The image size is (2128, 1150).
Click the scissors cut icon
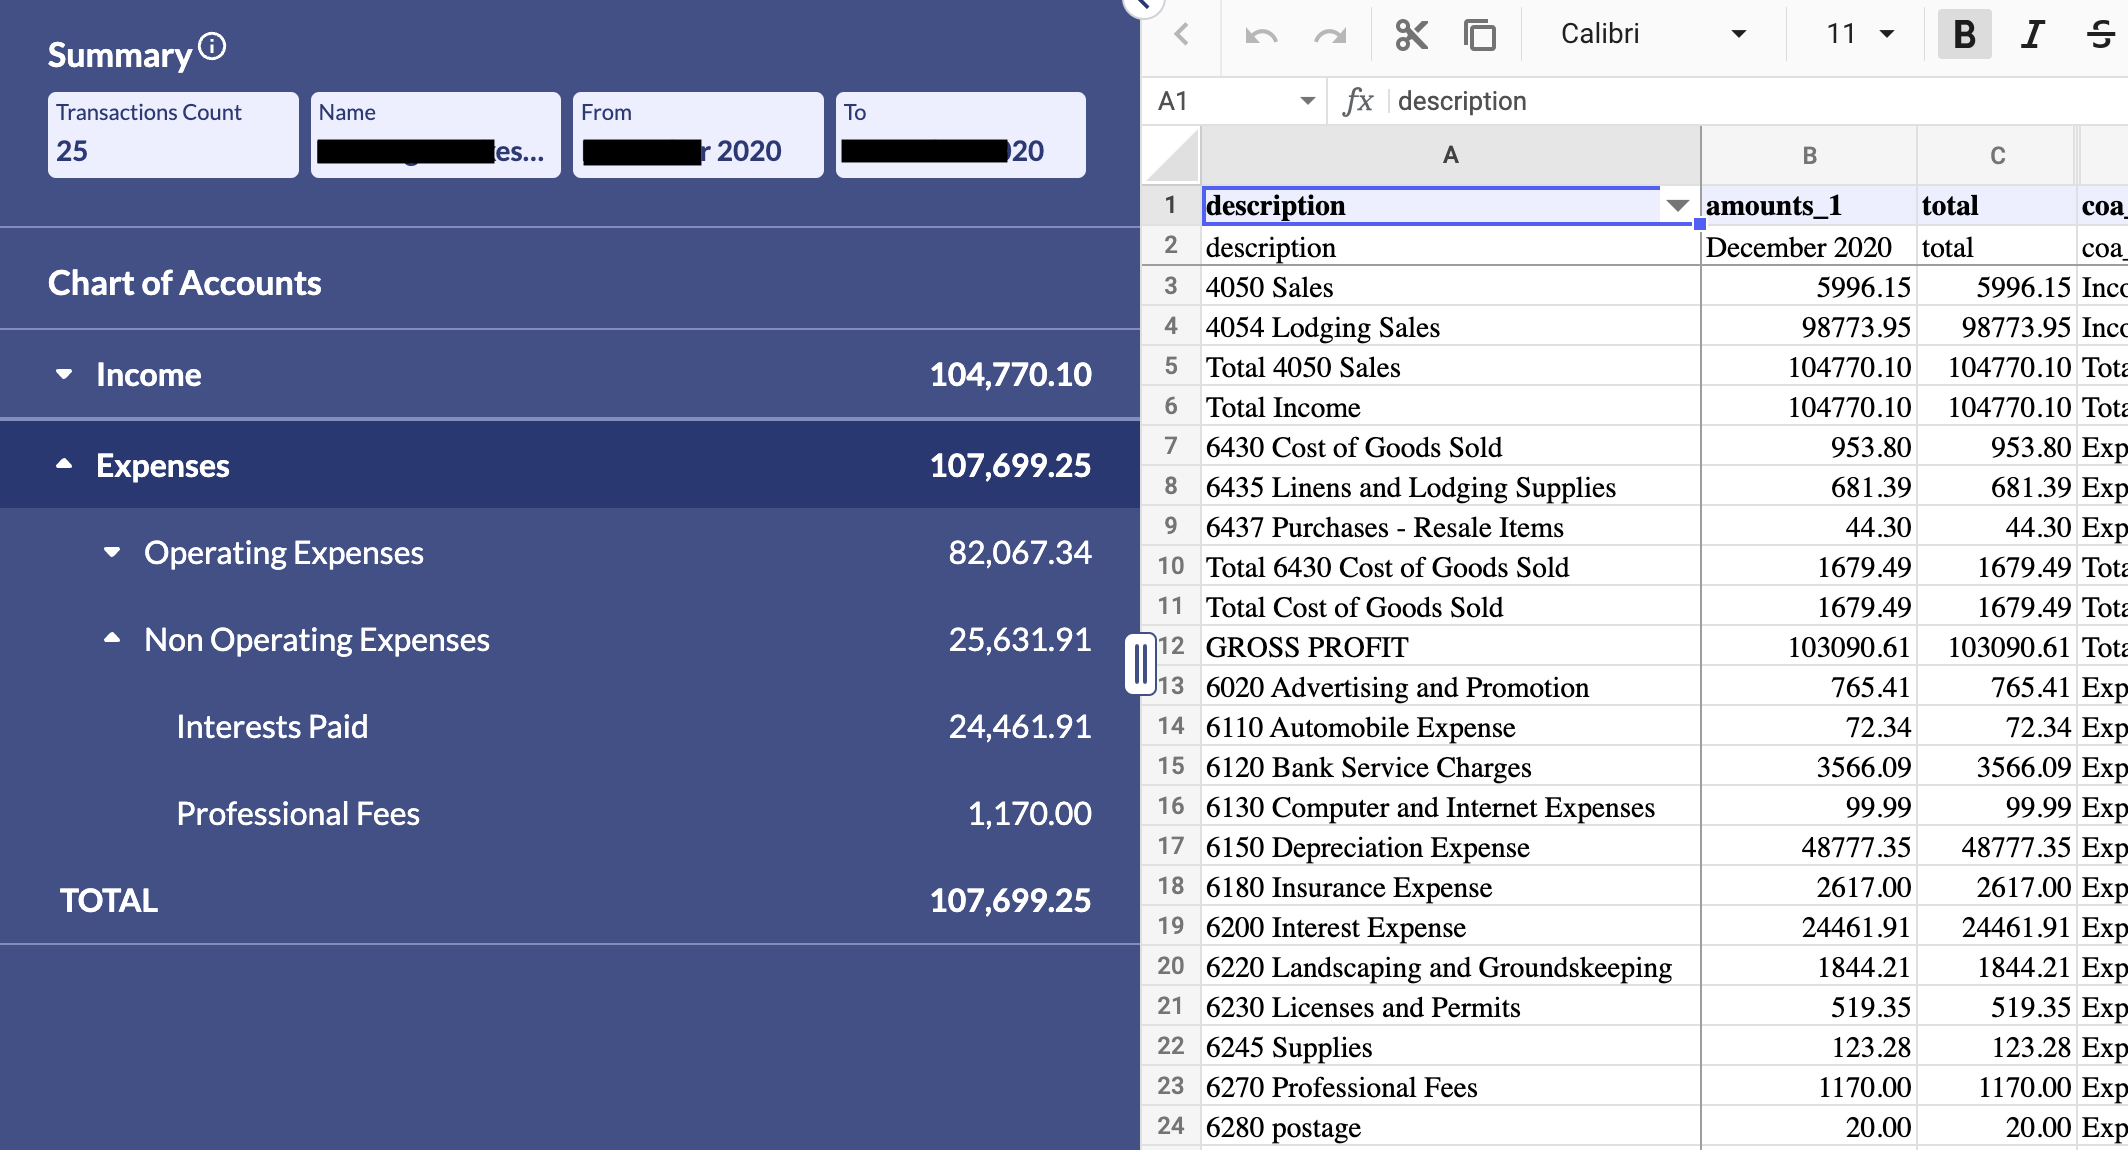pyautogui.click(x=1411, y=35)
